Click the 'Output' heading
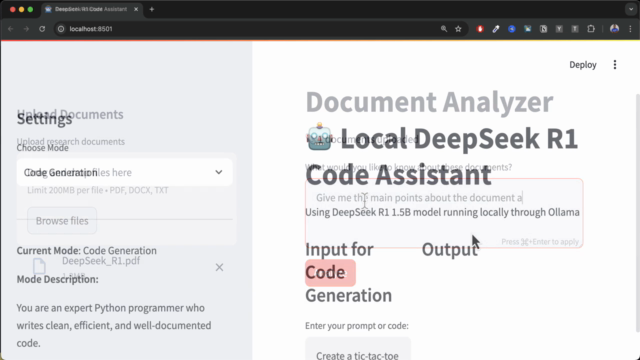Viewport: 640px width, 360px height. click(450, 249)
